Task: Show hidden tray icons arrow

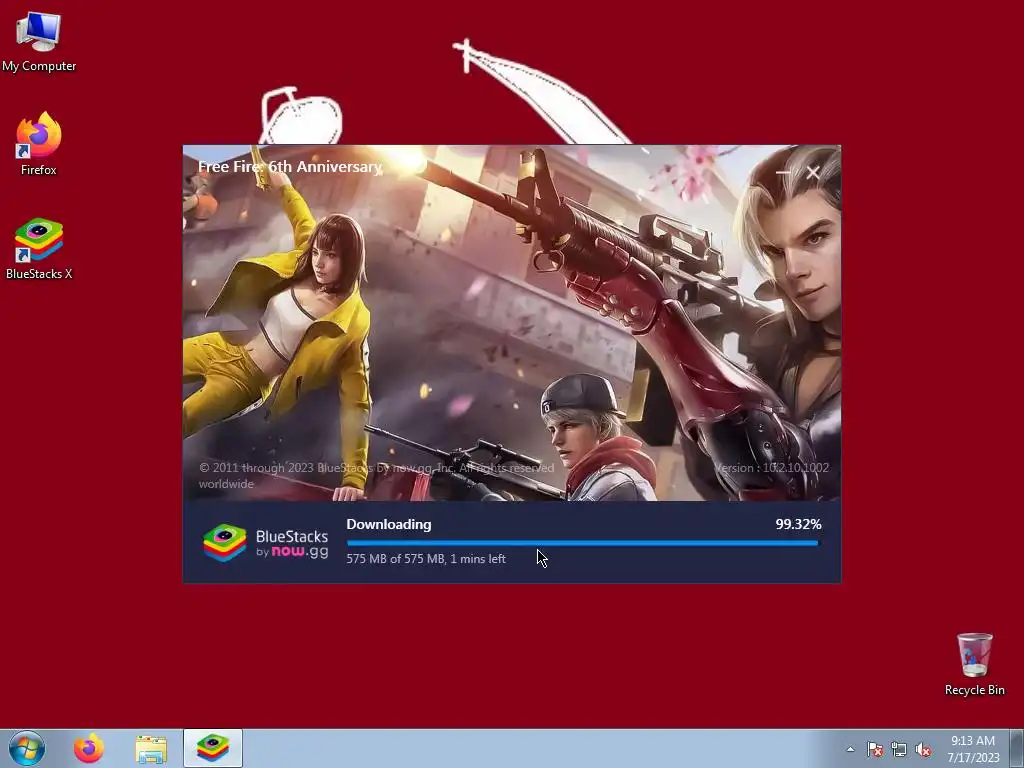Action: (x=850, y=749)
